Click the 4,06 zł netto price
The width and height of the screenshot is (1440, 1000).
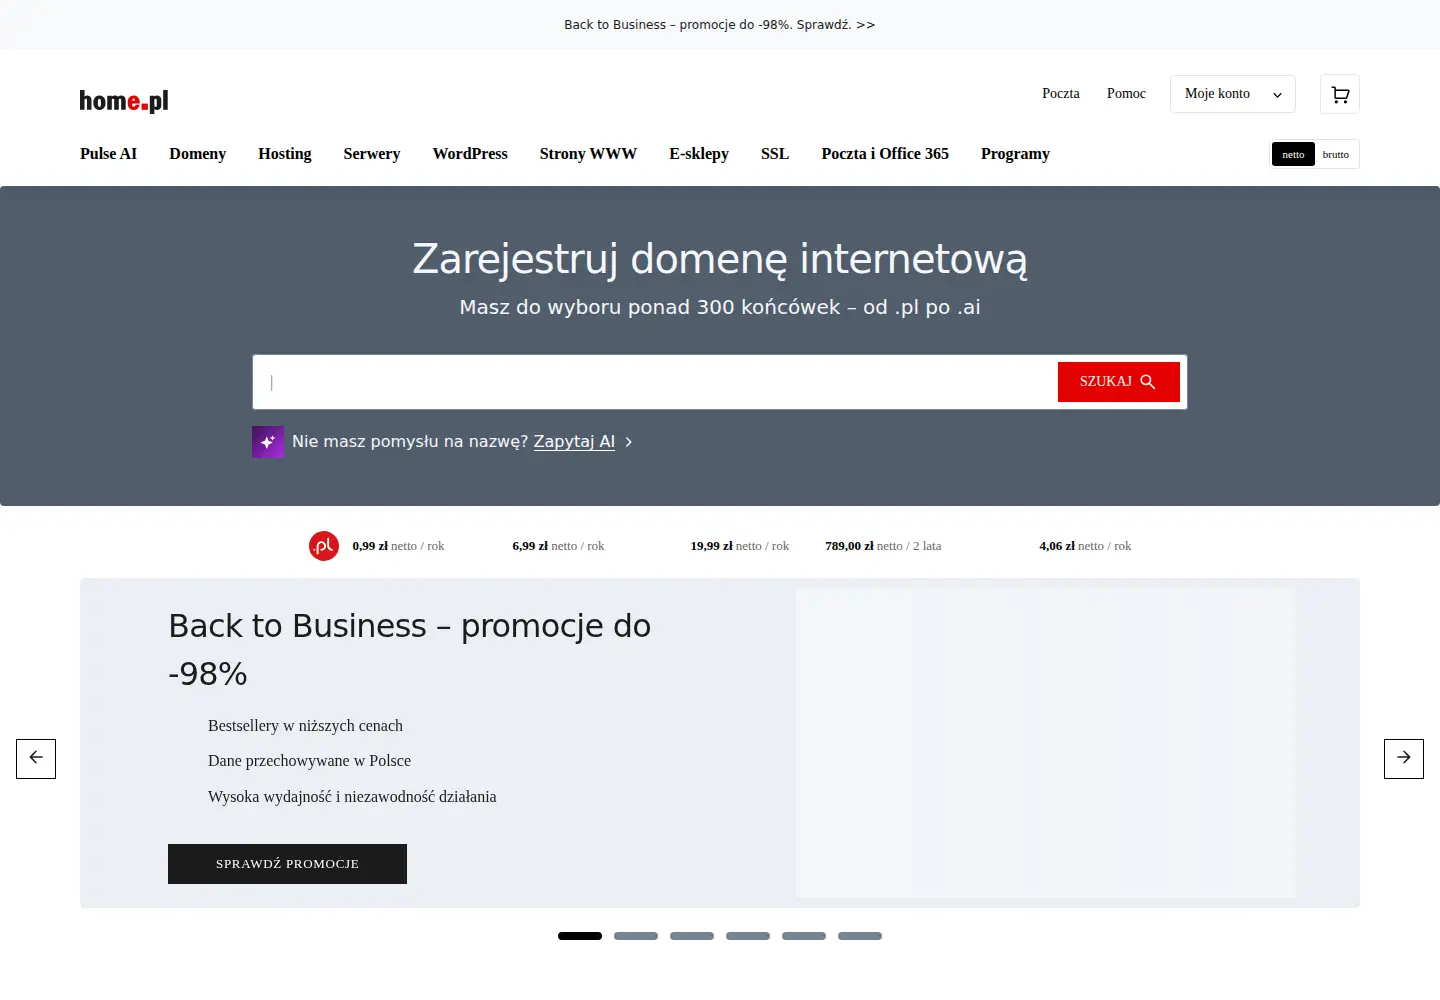pos(1085,546)
